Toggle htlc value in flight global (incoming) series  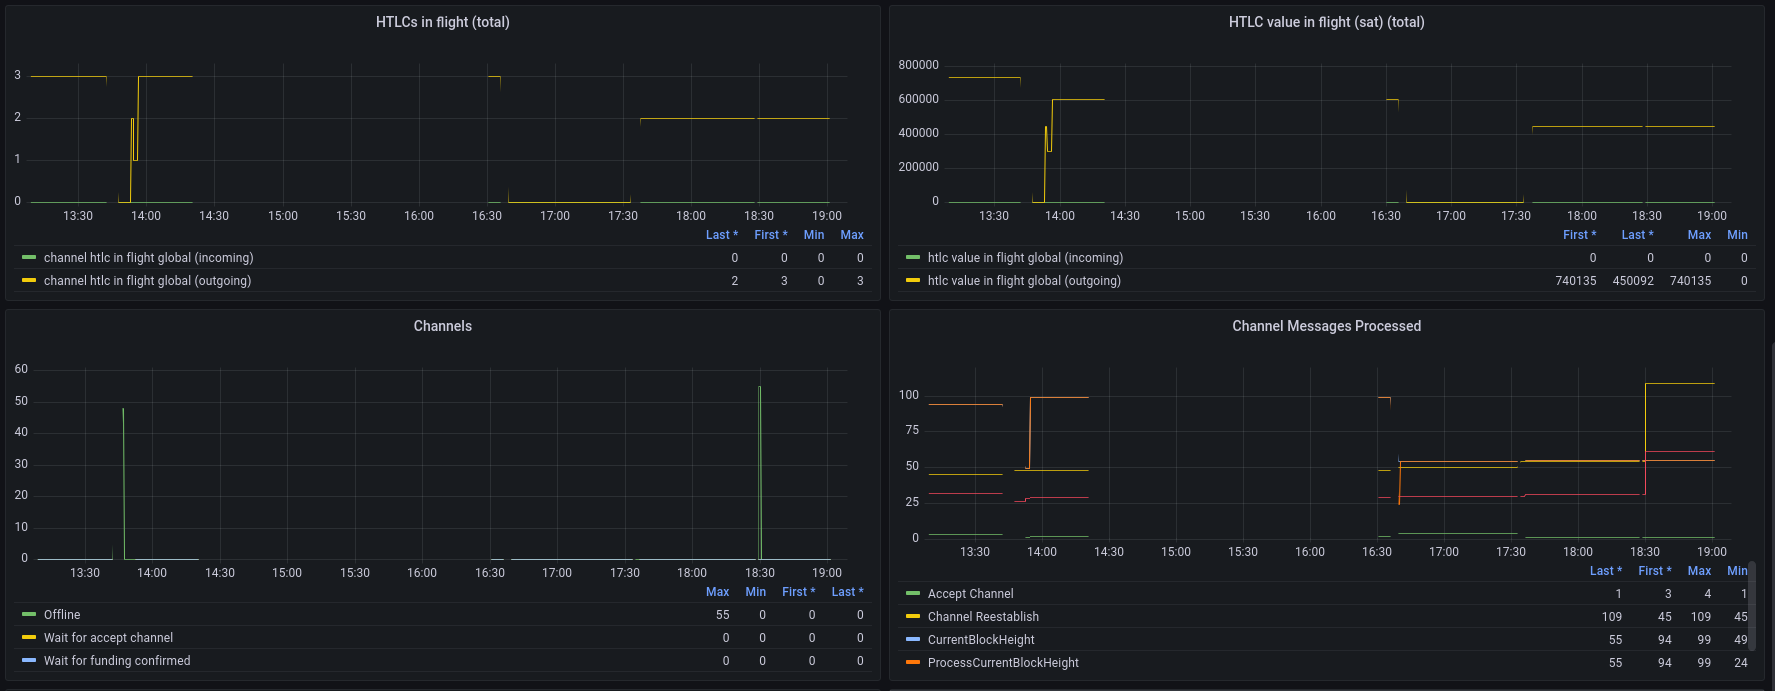[x=1025, y=258]
